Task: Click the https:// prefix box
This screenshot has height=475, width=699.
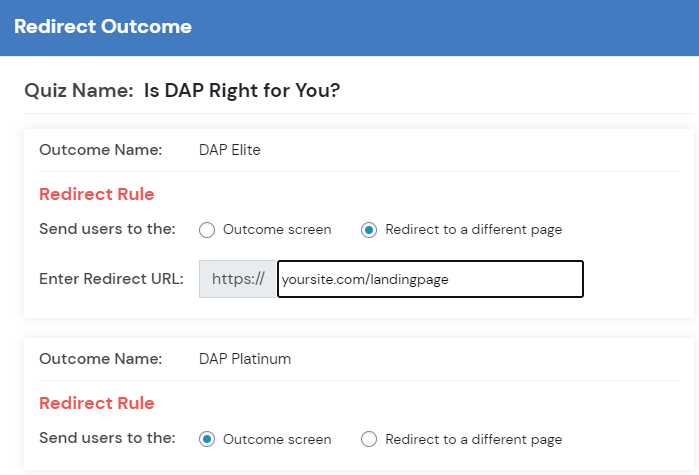Action: click(238, 279)
